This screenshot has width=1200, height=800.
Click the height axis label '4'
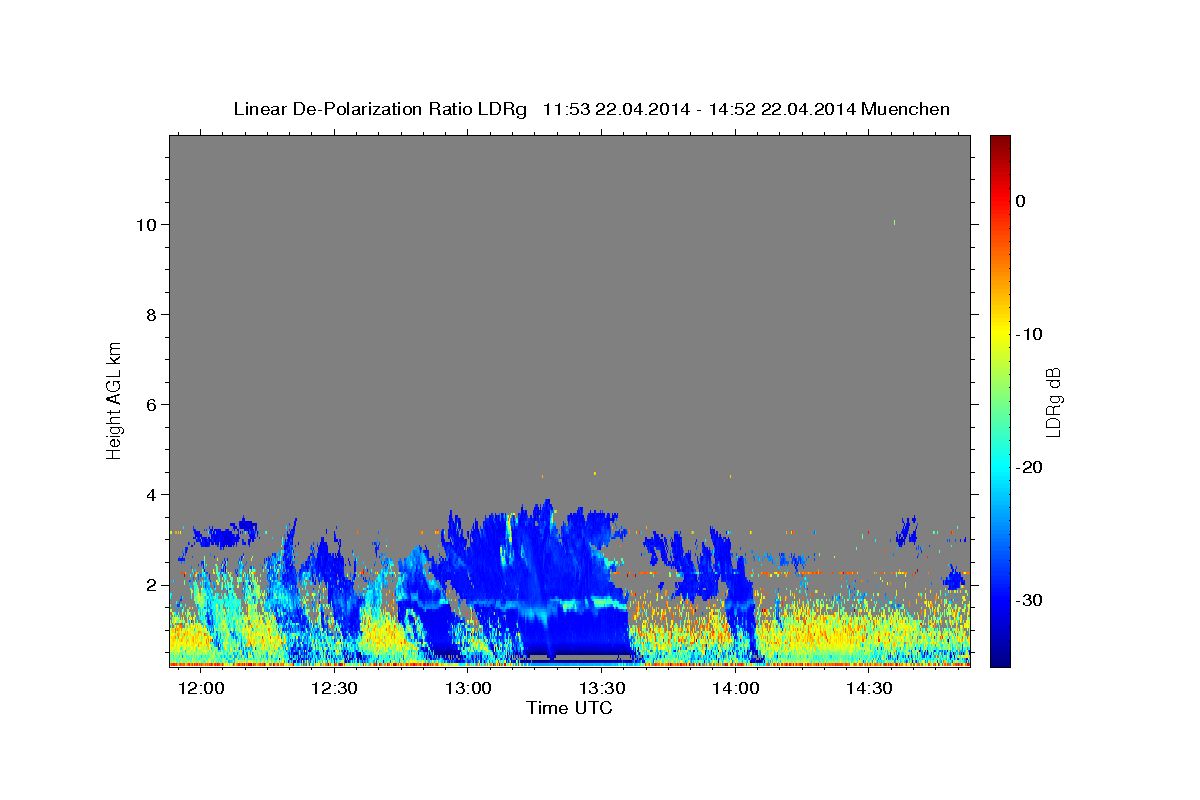152,494
